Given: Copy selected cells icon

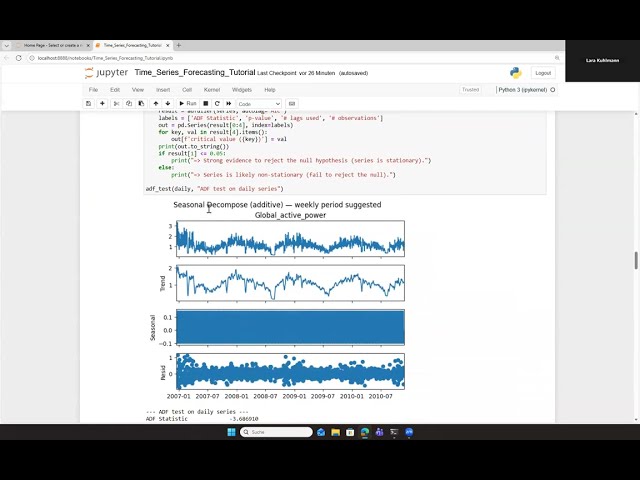Looking at the screenshot, I should [x=129, y=104].
